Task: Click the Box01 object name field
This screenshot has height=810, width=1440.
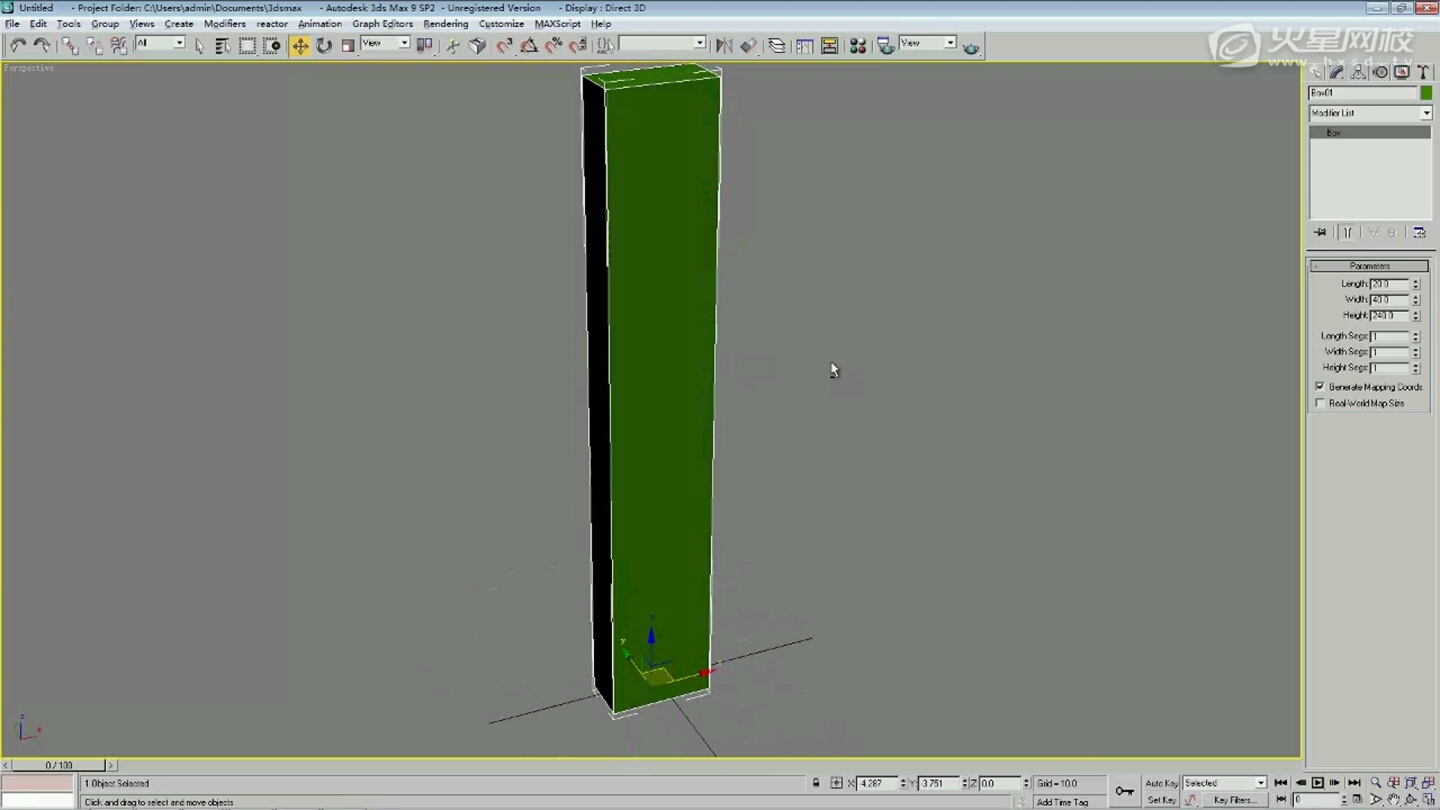Action: [1363, 93]
